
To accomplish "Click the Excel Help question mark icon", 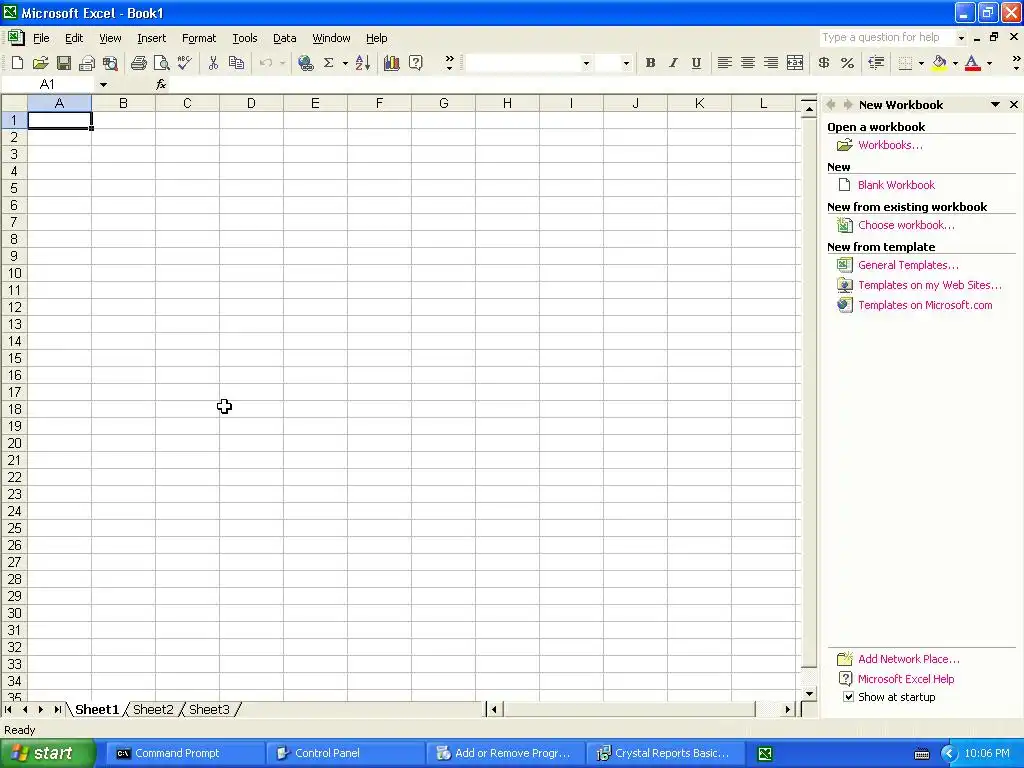I will tap(415, 63).
